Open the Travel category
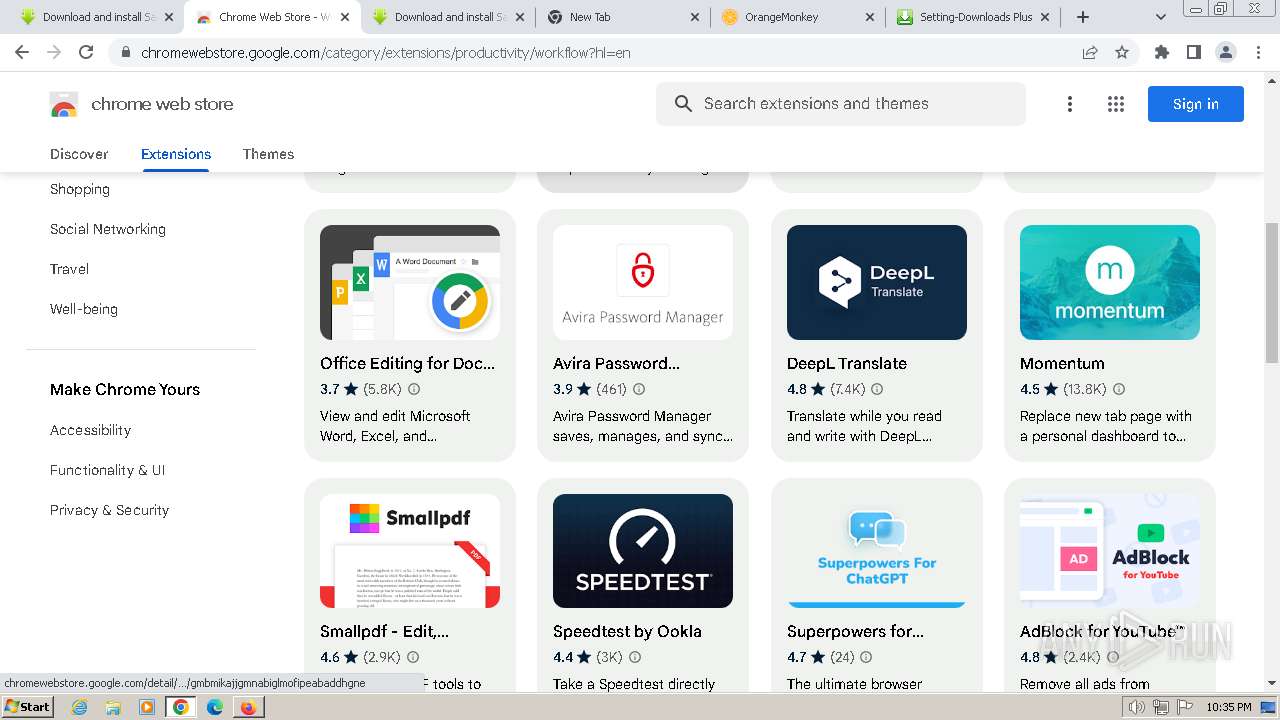Image resolution: width=1280 pixels, height=720 pixels. 69,269
